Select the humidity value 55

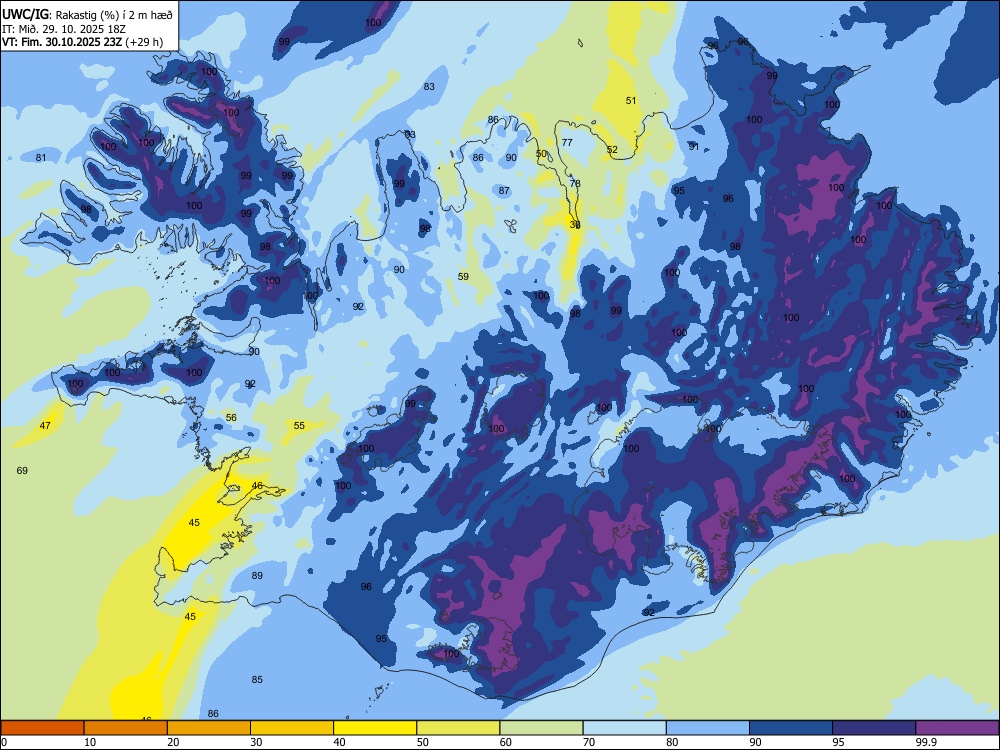[299, 425]
